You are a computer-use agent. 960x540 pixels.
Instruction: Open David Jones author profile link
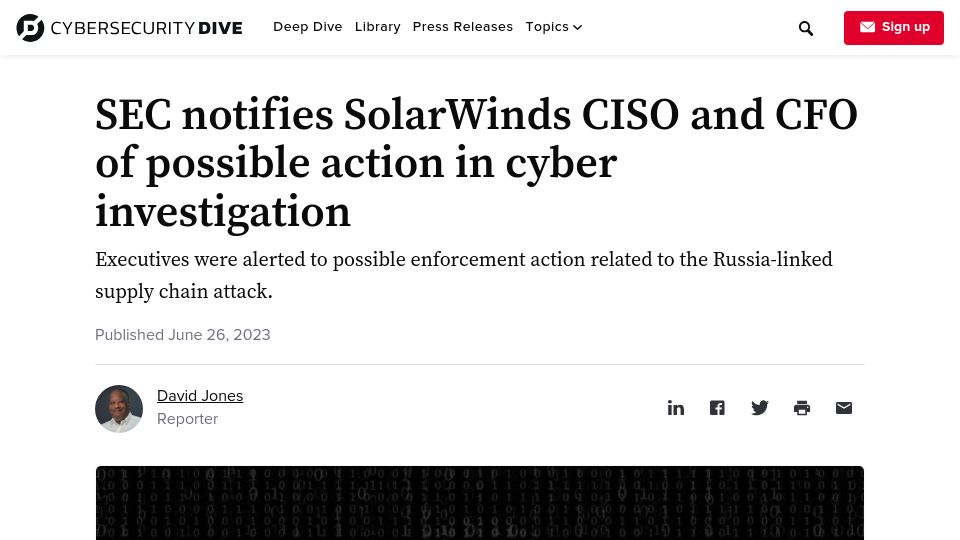coord(200,396)
